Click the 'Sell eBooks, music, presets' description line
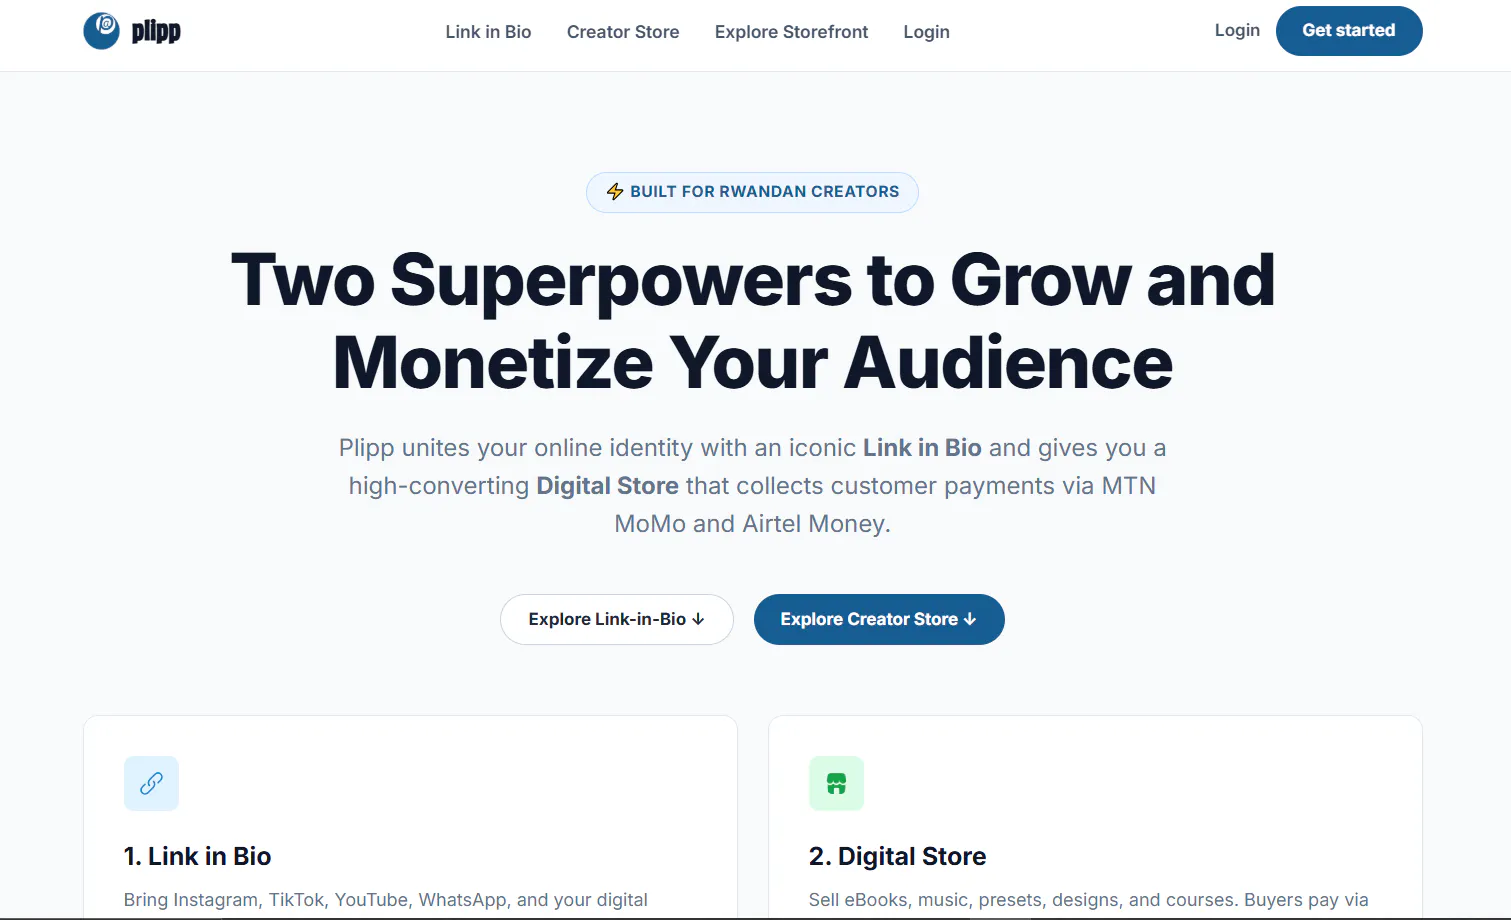Screen dimensions: 1511x920 click(x=1088, y=900)
